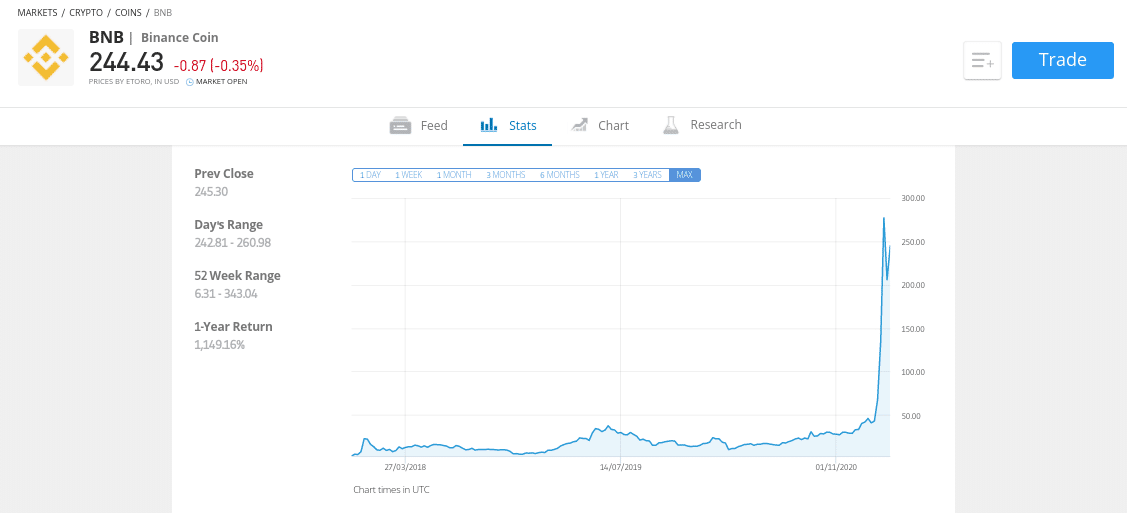Click the BNB Binance Coin logo

pos(46,57)
